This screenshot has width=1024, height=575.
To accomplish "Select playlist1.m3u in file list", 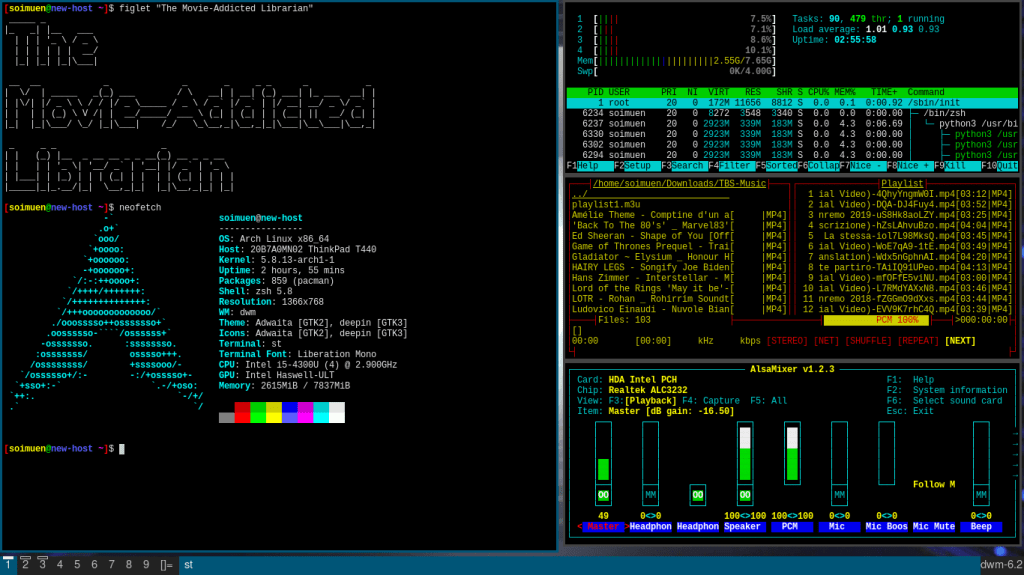I will (606, 205).
